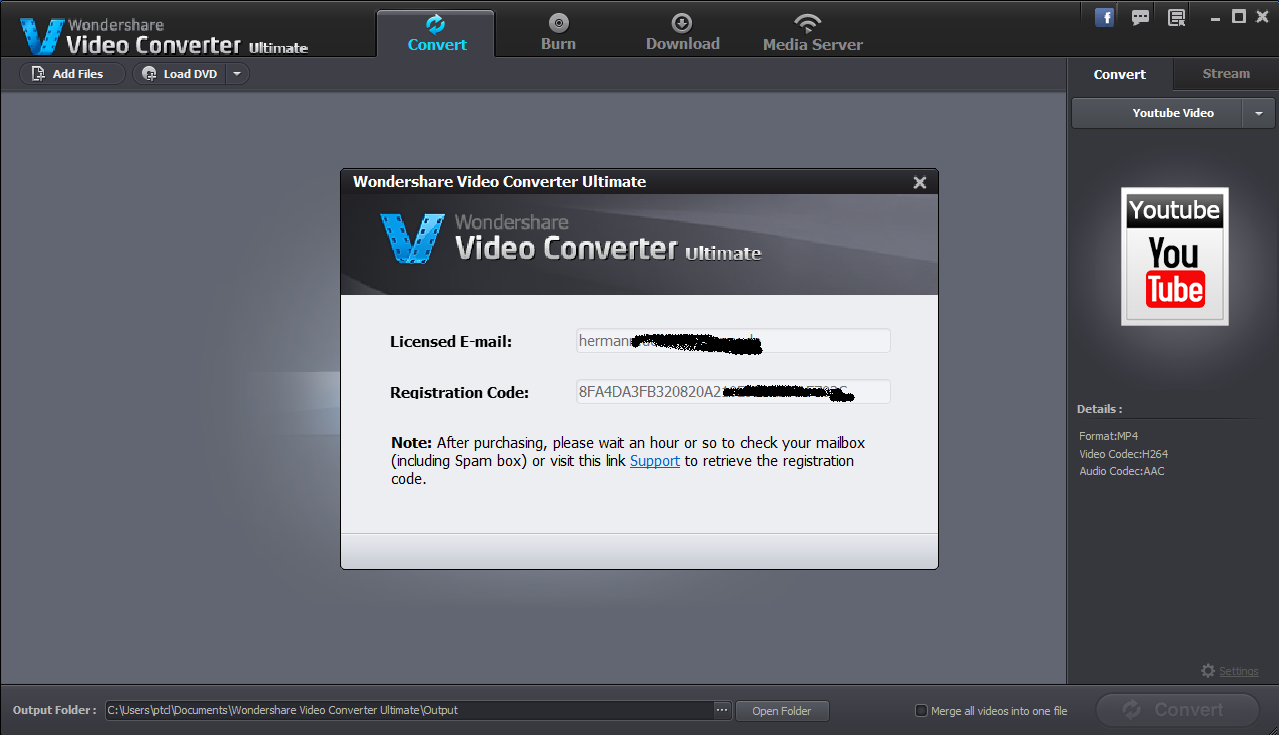Viewport: 1279px width, 735px height.
Task: Click the Video Codec:H264 detail text
Action: tap(1123, 454)
